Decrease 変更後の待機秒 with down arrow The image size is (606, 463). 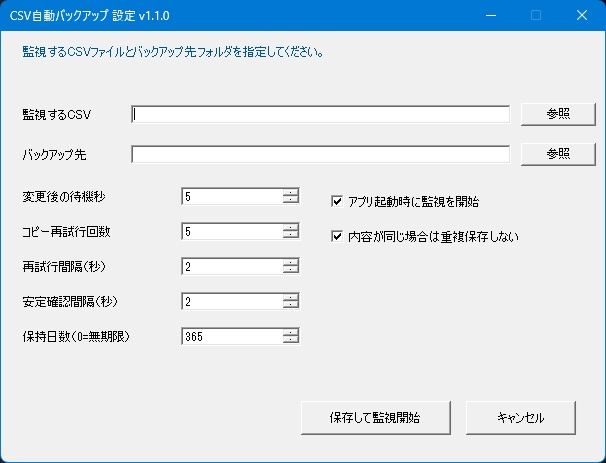(x=291, y=200)
